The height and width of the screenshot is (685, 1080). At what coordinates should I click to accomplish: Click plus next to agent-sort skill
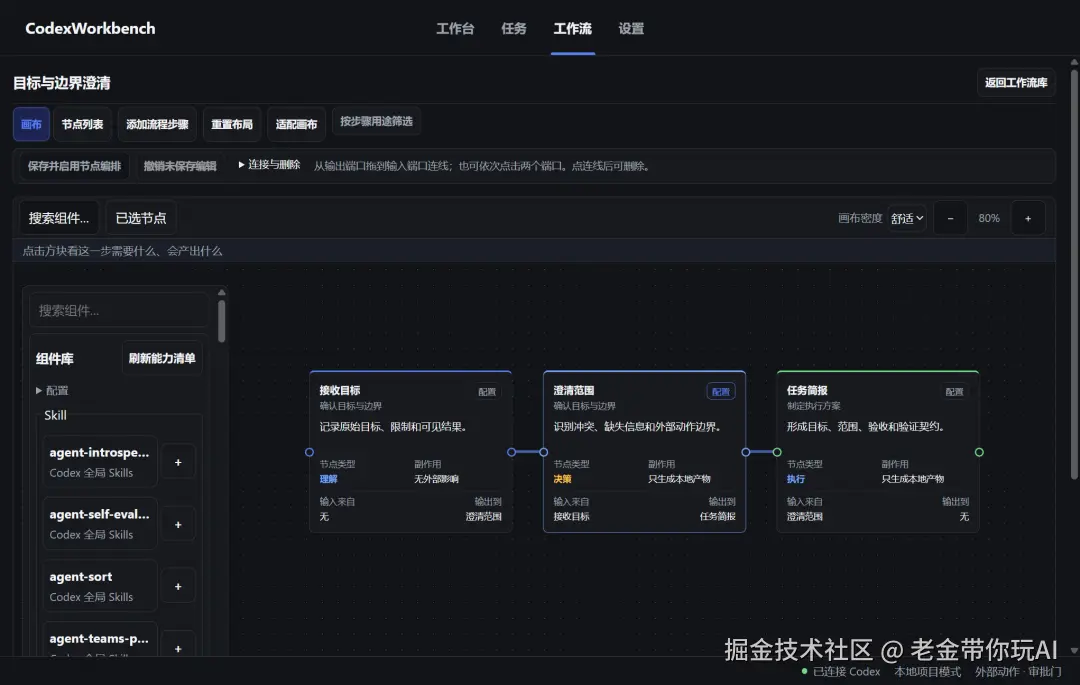click(x=178, y=587)
